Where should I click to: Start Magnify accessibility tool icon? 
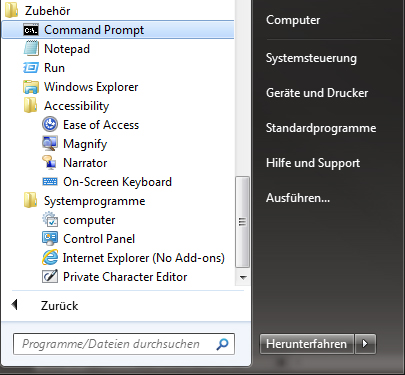pyautogui.click(x=50, y=144)
